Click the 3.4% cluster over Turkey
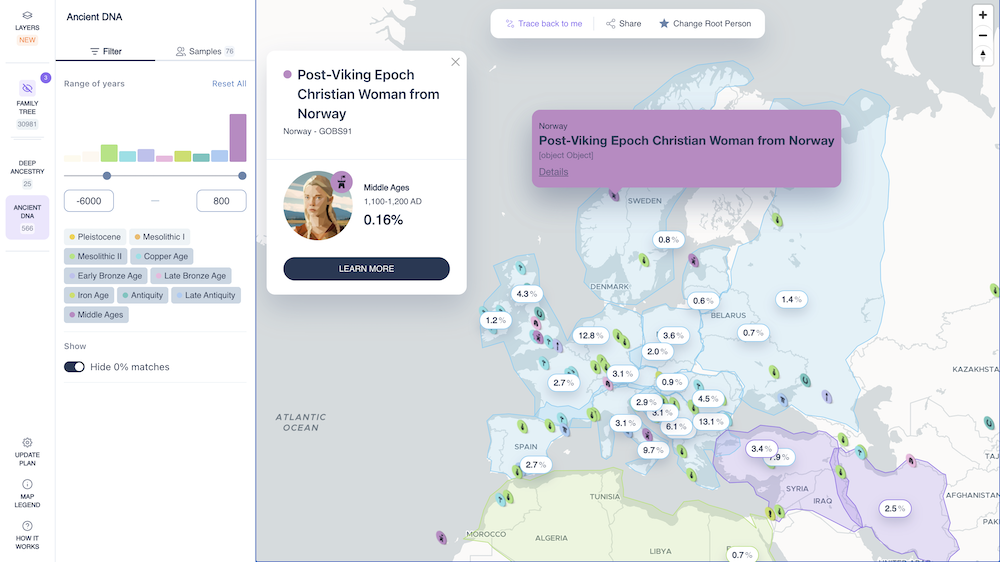The height and width of the screenshot is (562, 1000). [761, 448]
